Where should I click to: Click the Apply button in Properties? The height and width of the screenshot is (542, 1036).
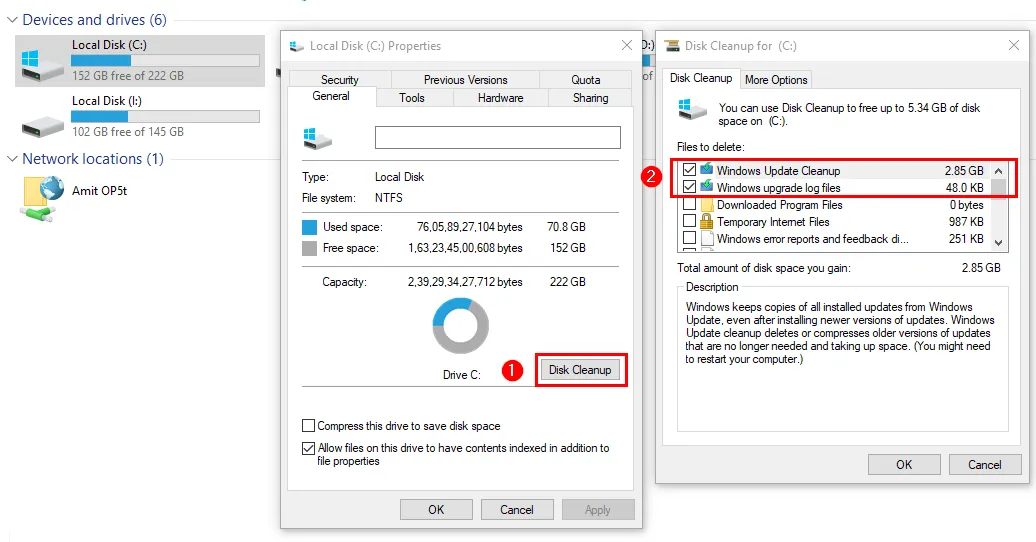click(x=598, y=510)
